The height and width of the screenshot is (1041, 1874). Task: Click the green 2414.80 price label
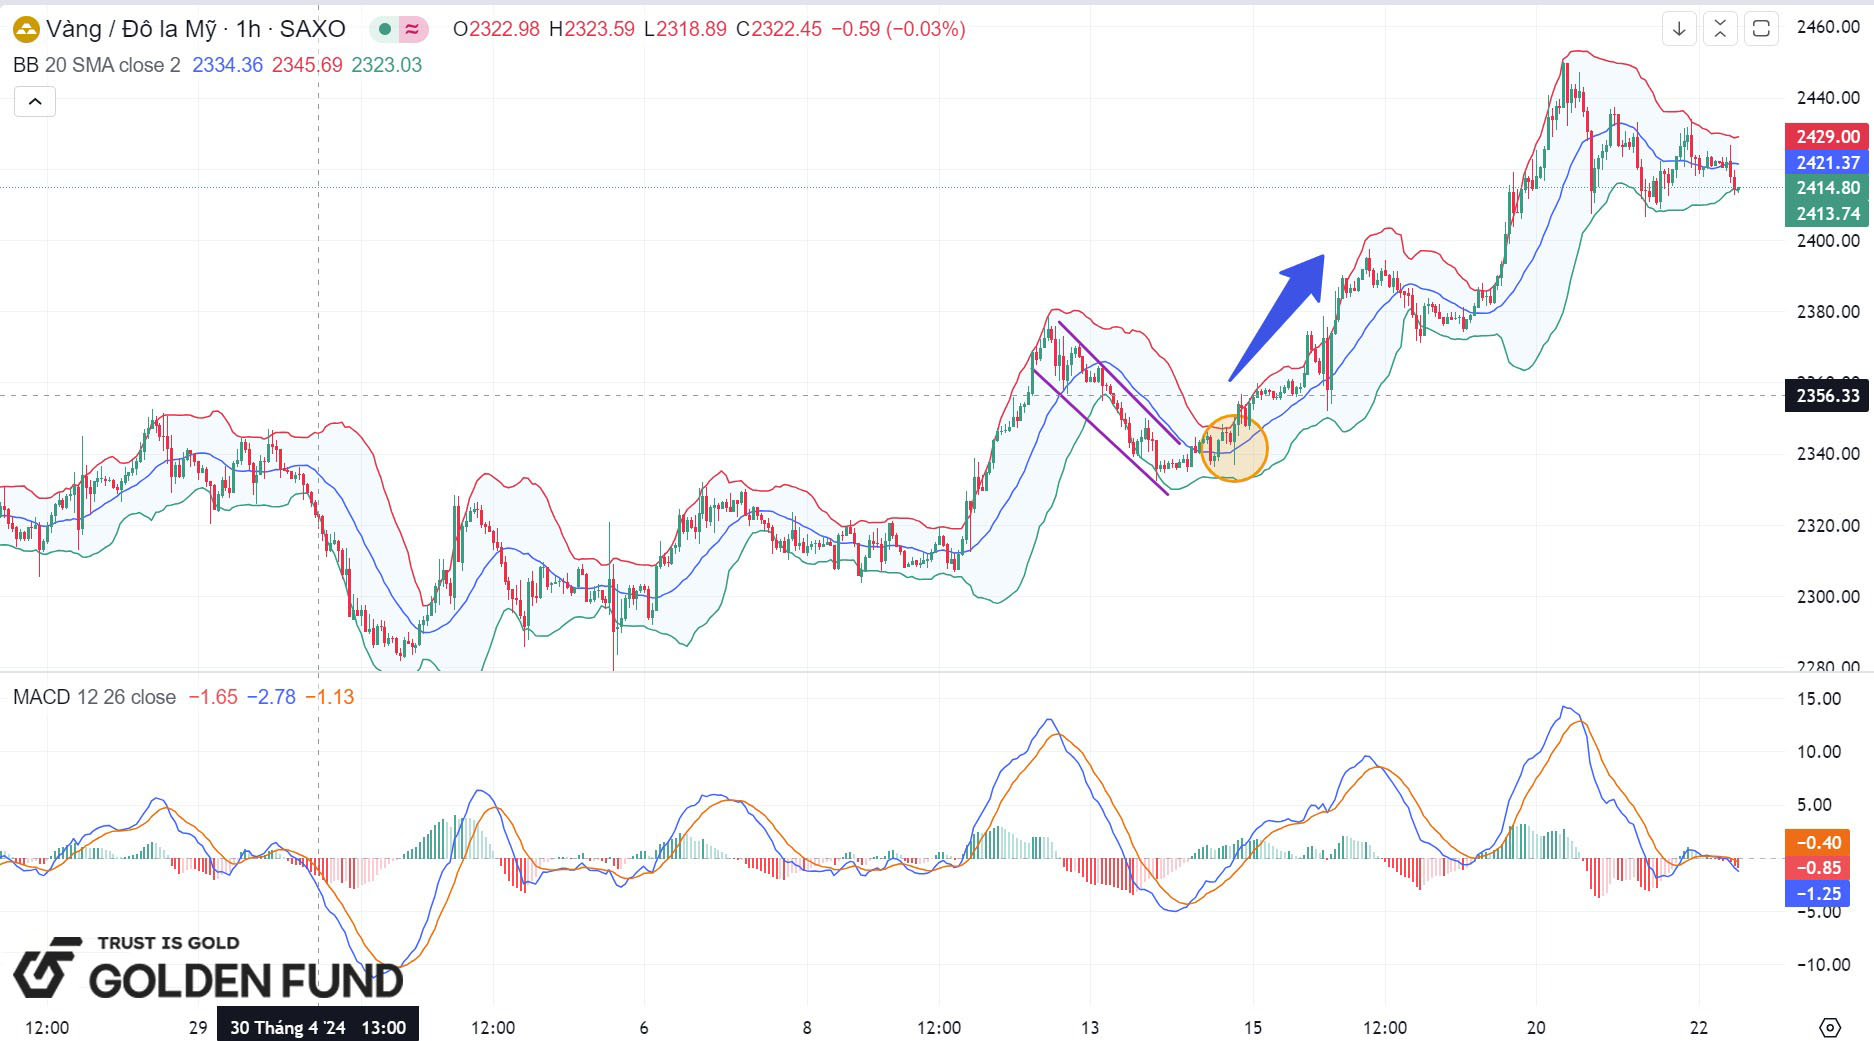[x=1827, y=188]
